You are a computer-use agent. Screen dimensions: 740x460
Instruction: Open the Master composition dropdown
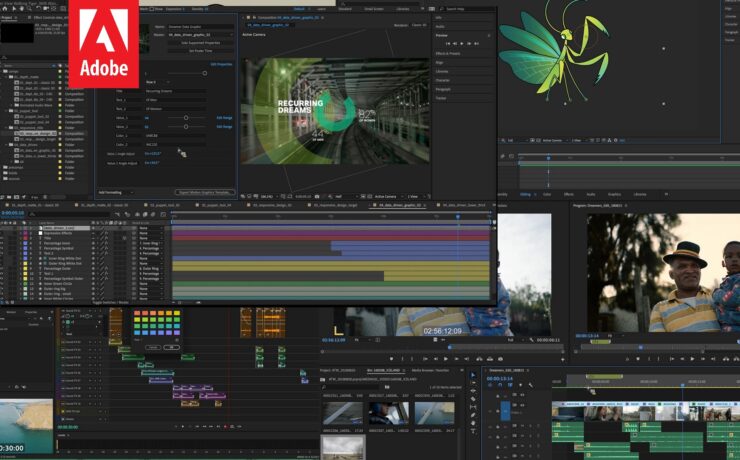tap(201, 35)
